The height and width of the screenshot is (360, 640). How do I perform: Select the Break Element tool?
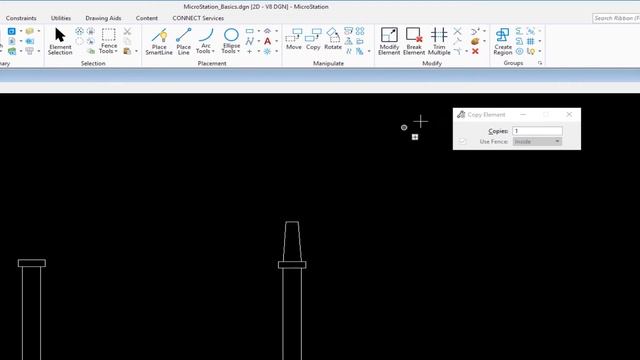point(413,41)
